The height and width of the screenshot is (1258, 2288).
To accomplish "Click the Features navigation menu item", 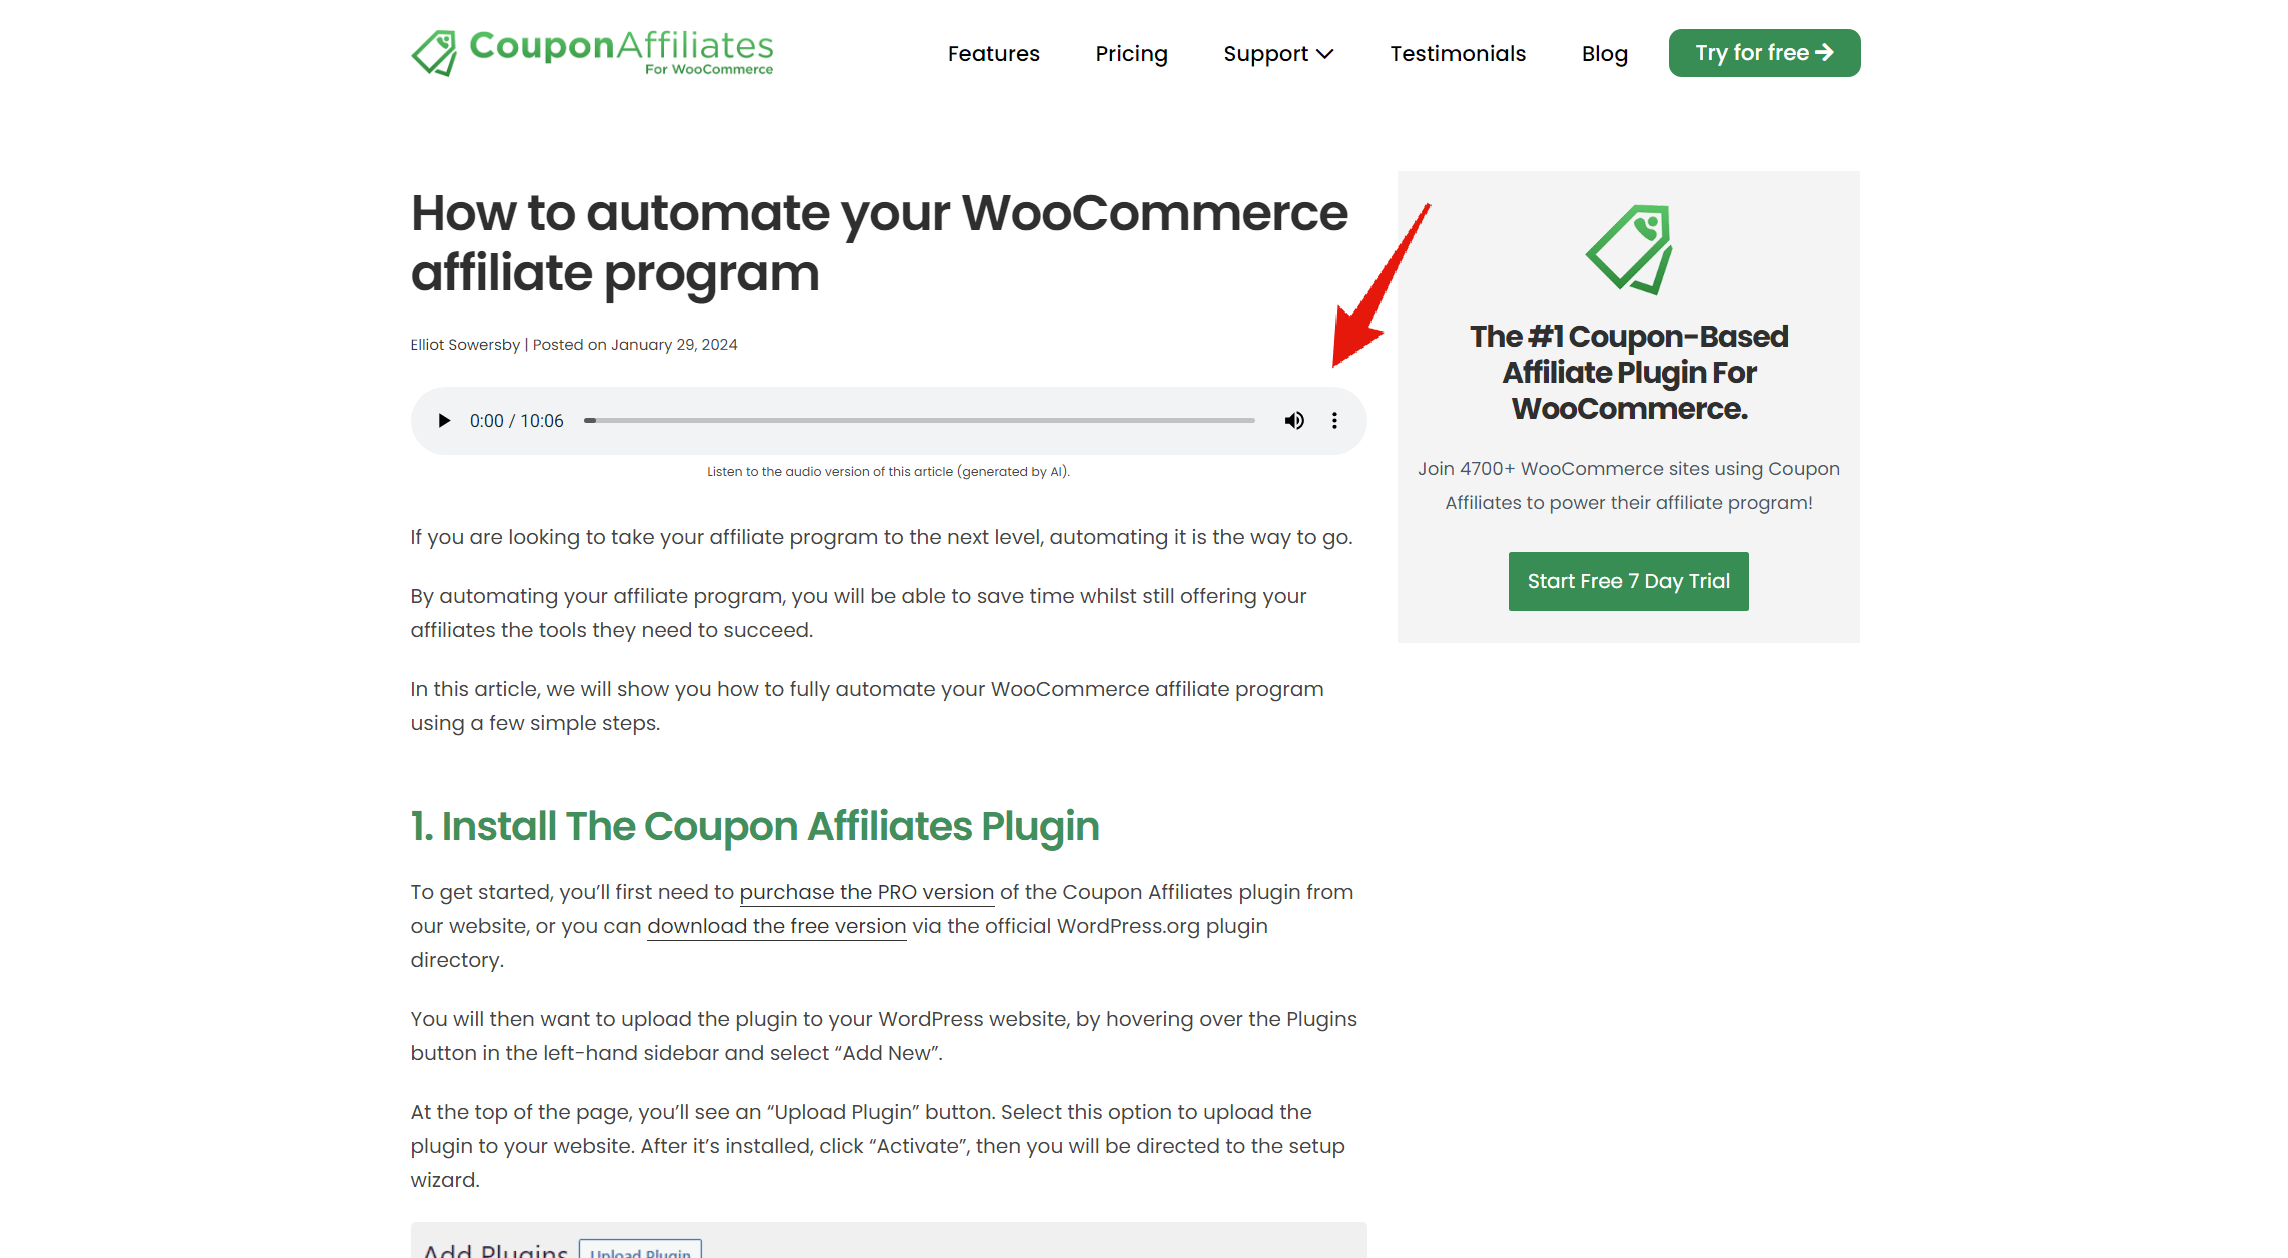I will point(995,53).
